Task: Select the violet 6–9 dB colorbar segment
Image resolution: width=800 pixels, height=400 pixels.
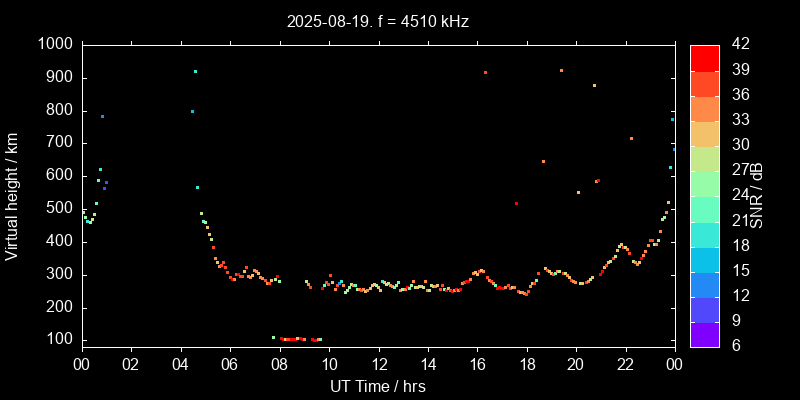Action: pos(704,334)
